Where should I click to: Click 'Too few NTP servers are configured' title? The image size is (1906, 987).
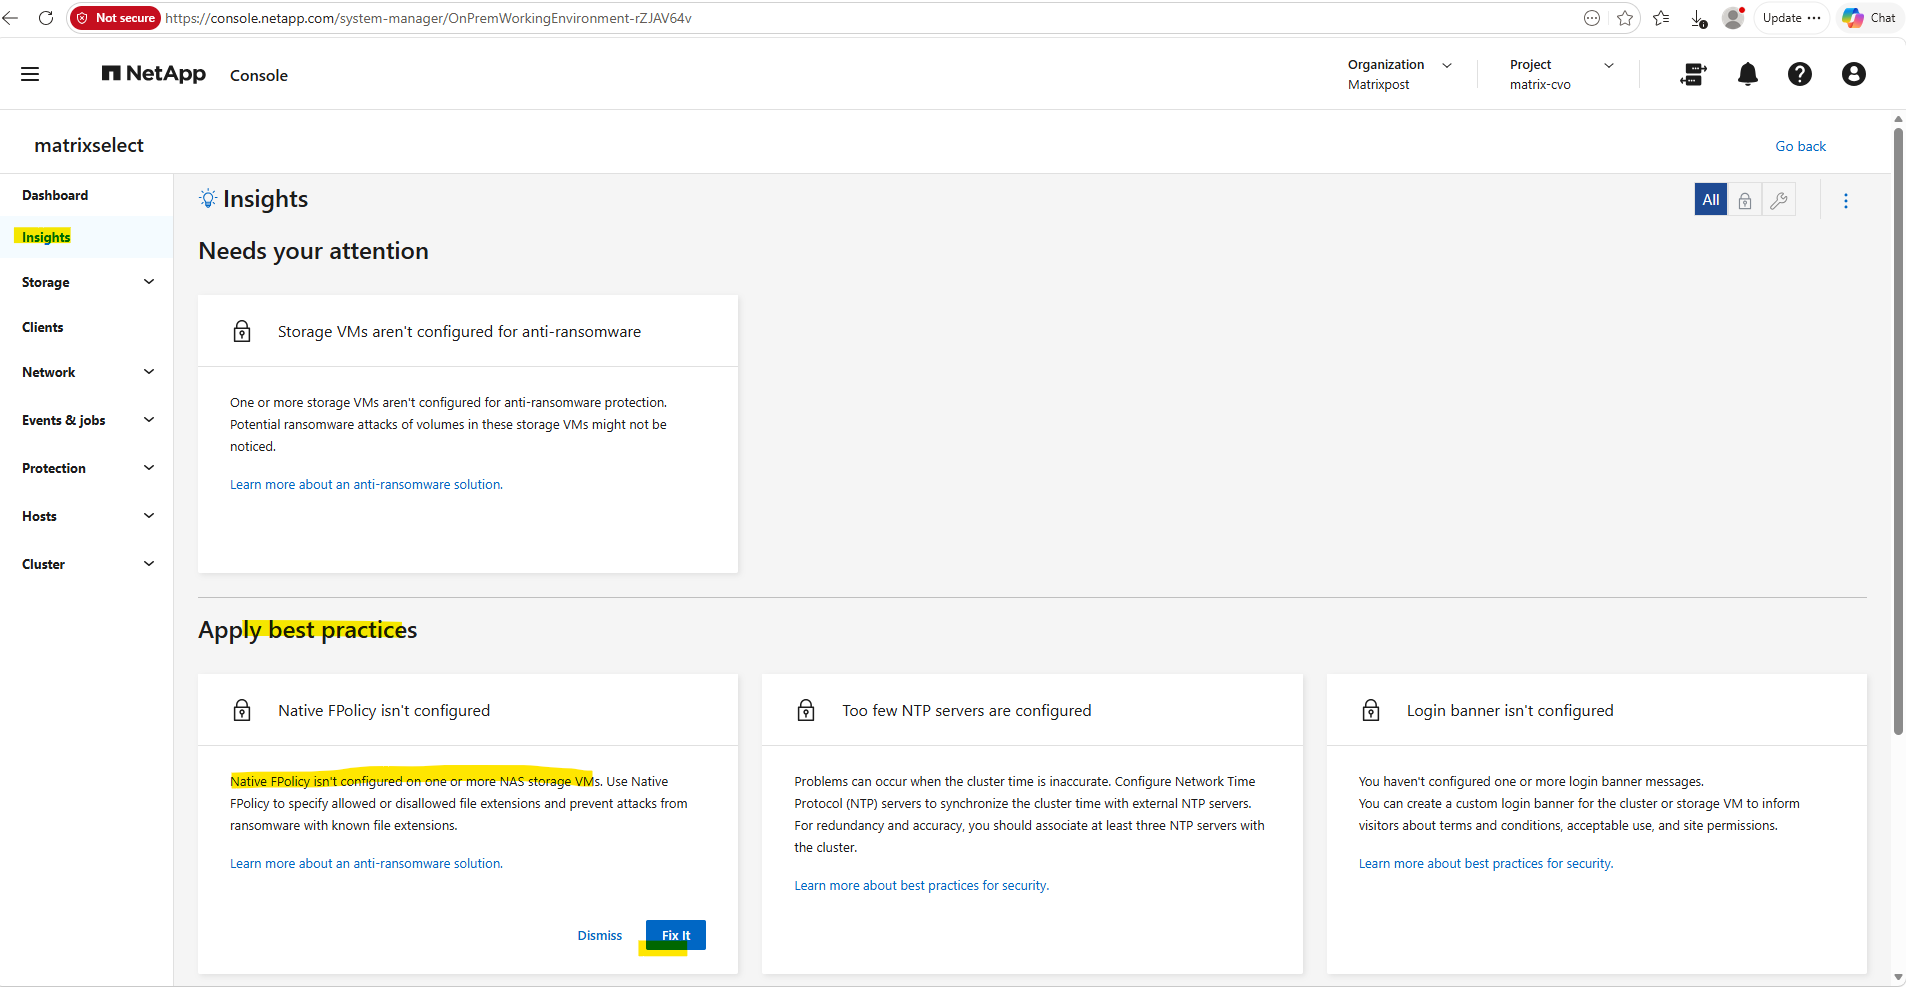tap(966, 710)
